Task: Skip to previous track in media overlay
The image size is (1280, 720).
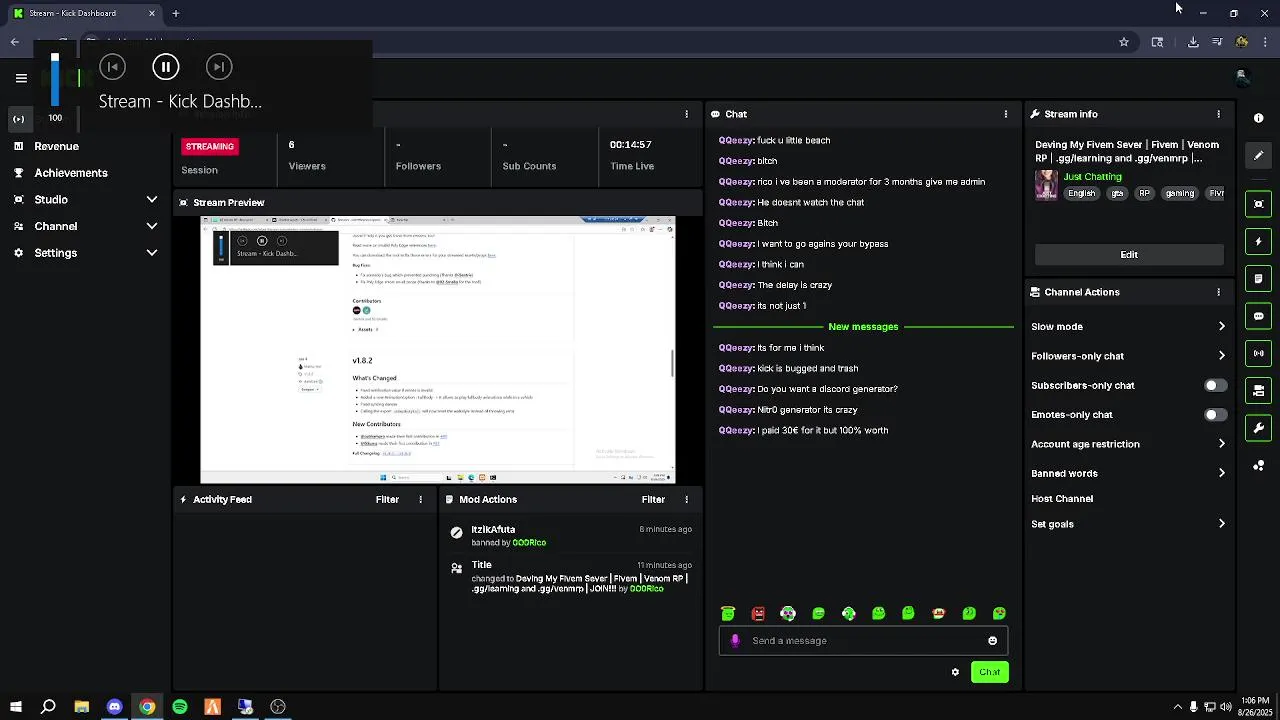Action: 112,67
